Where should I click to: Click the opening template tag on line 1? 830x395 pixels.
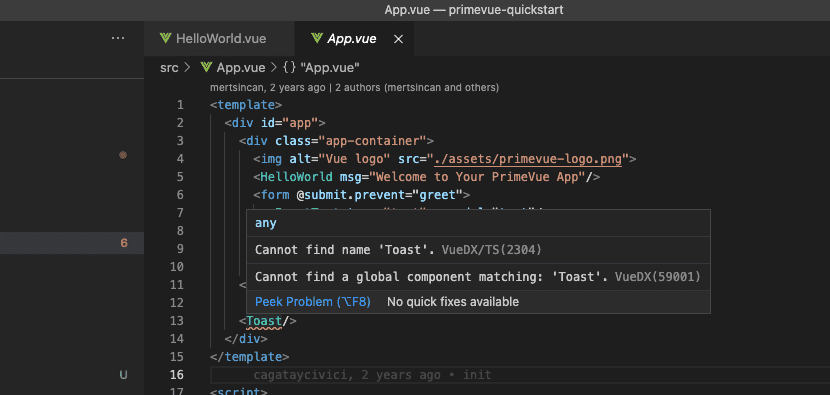point(246,104)
